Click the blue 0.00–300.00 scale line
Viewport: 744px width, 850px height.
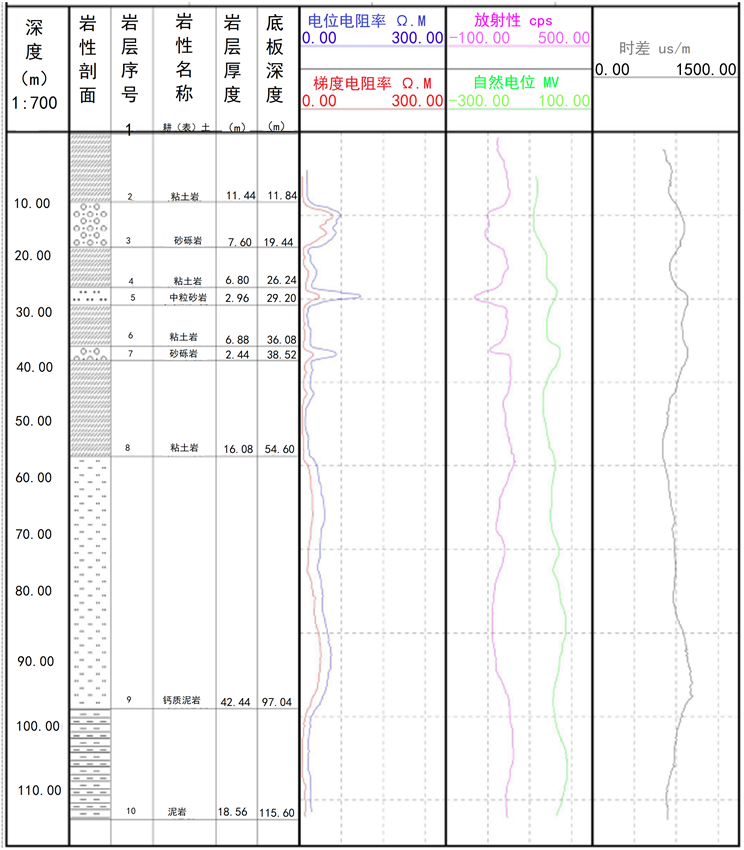[x=372, y=46]
